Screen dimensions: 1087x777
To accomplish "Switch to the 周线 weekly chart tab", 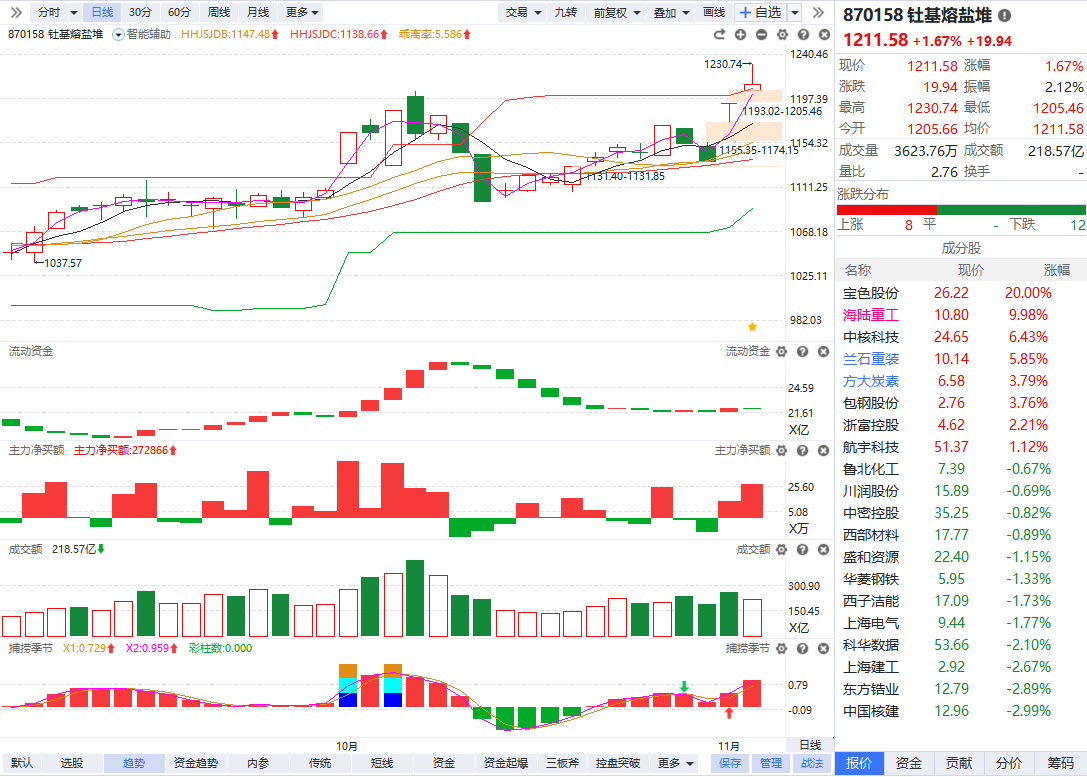I will pos(218,12).
